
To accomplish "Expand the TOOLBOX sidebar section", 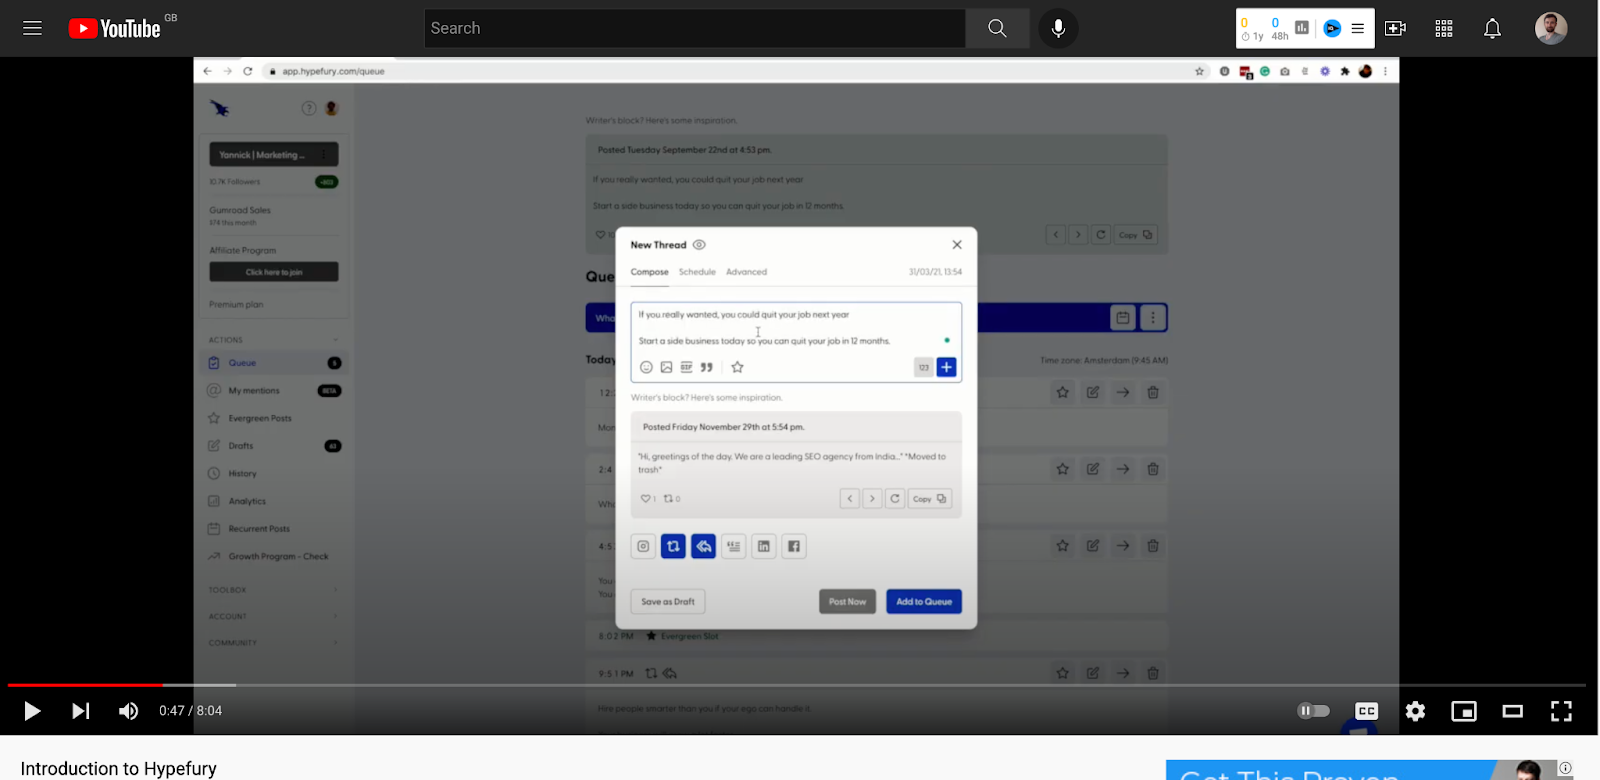I will [x=274, y=590].
